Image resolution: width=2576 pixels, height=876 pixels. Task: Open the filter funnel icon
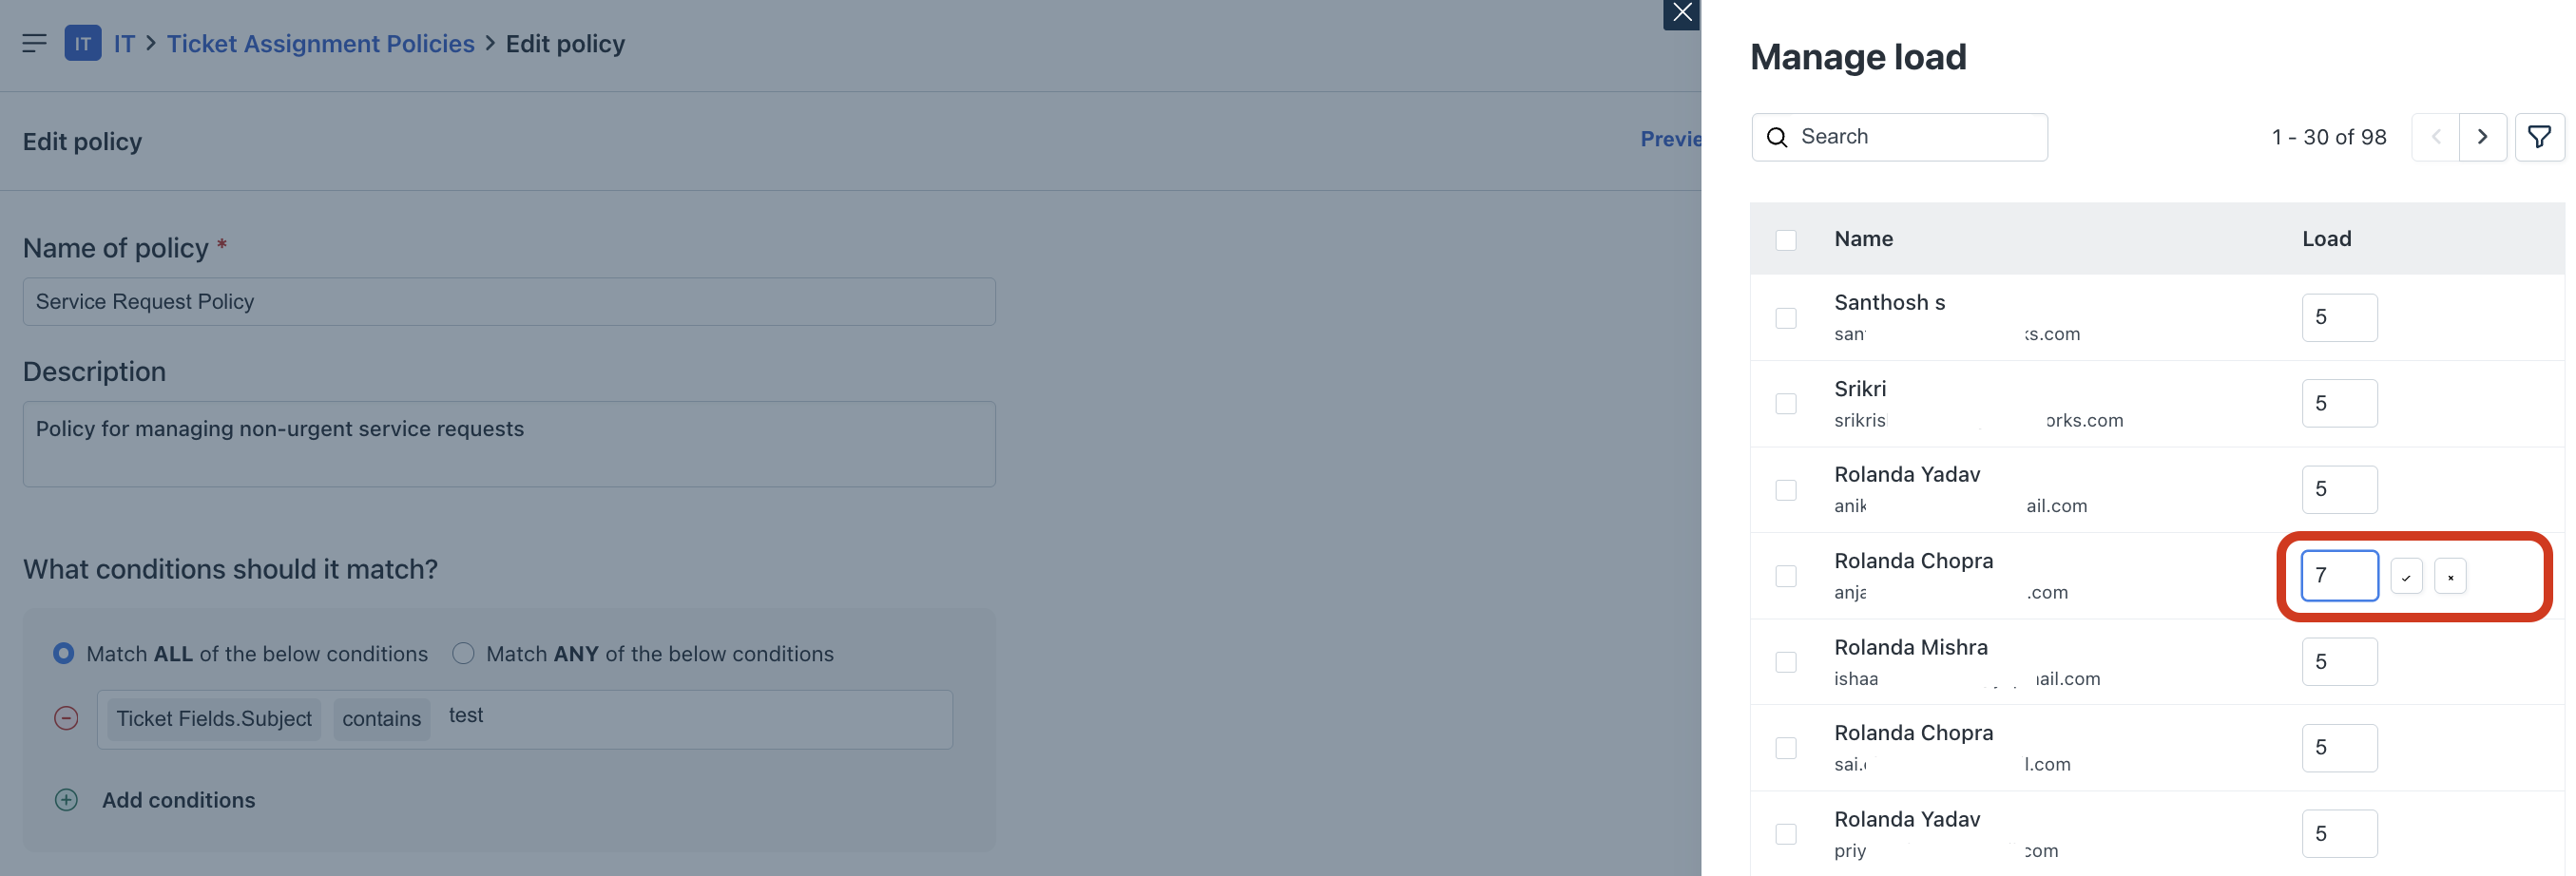(x=2539, y=137)
